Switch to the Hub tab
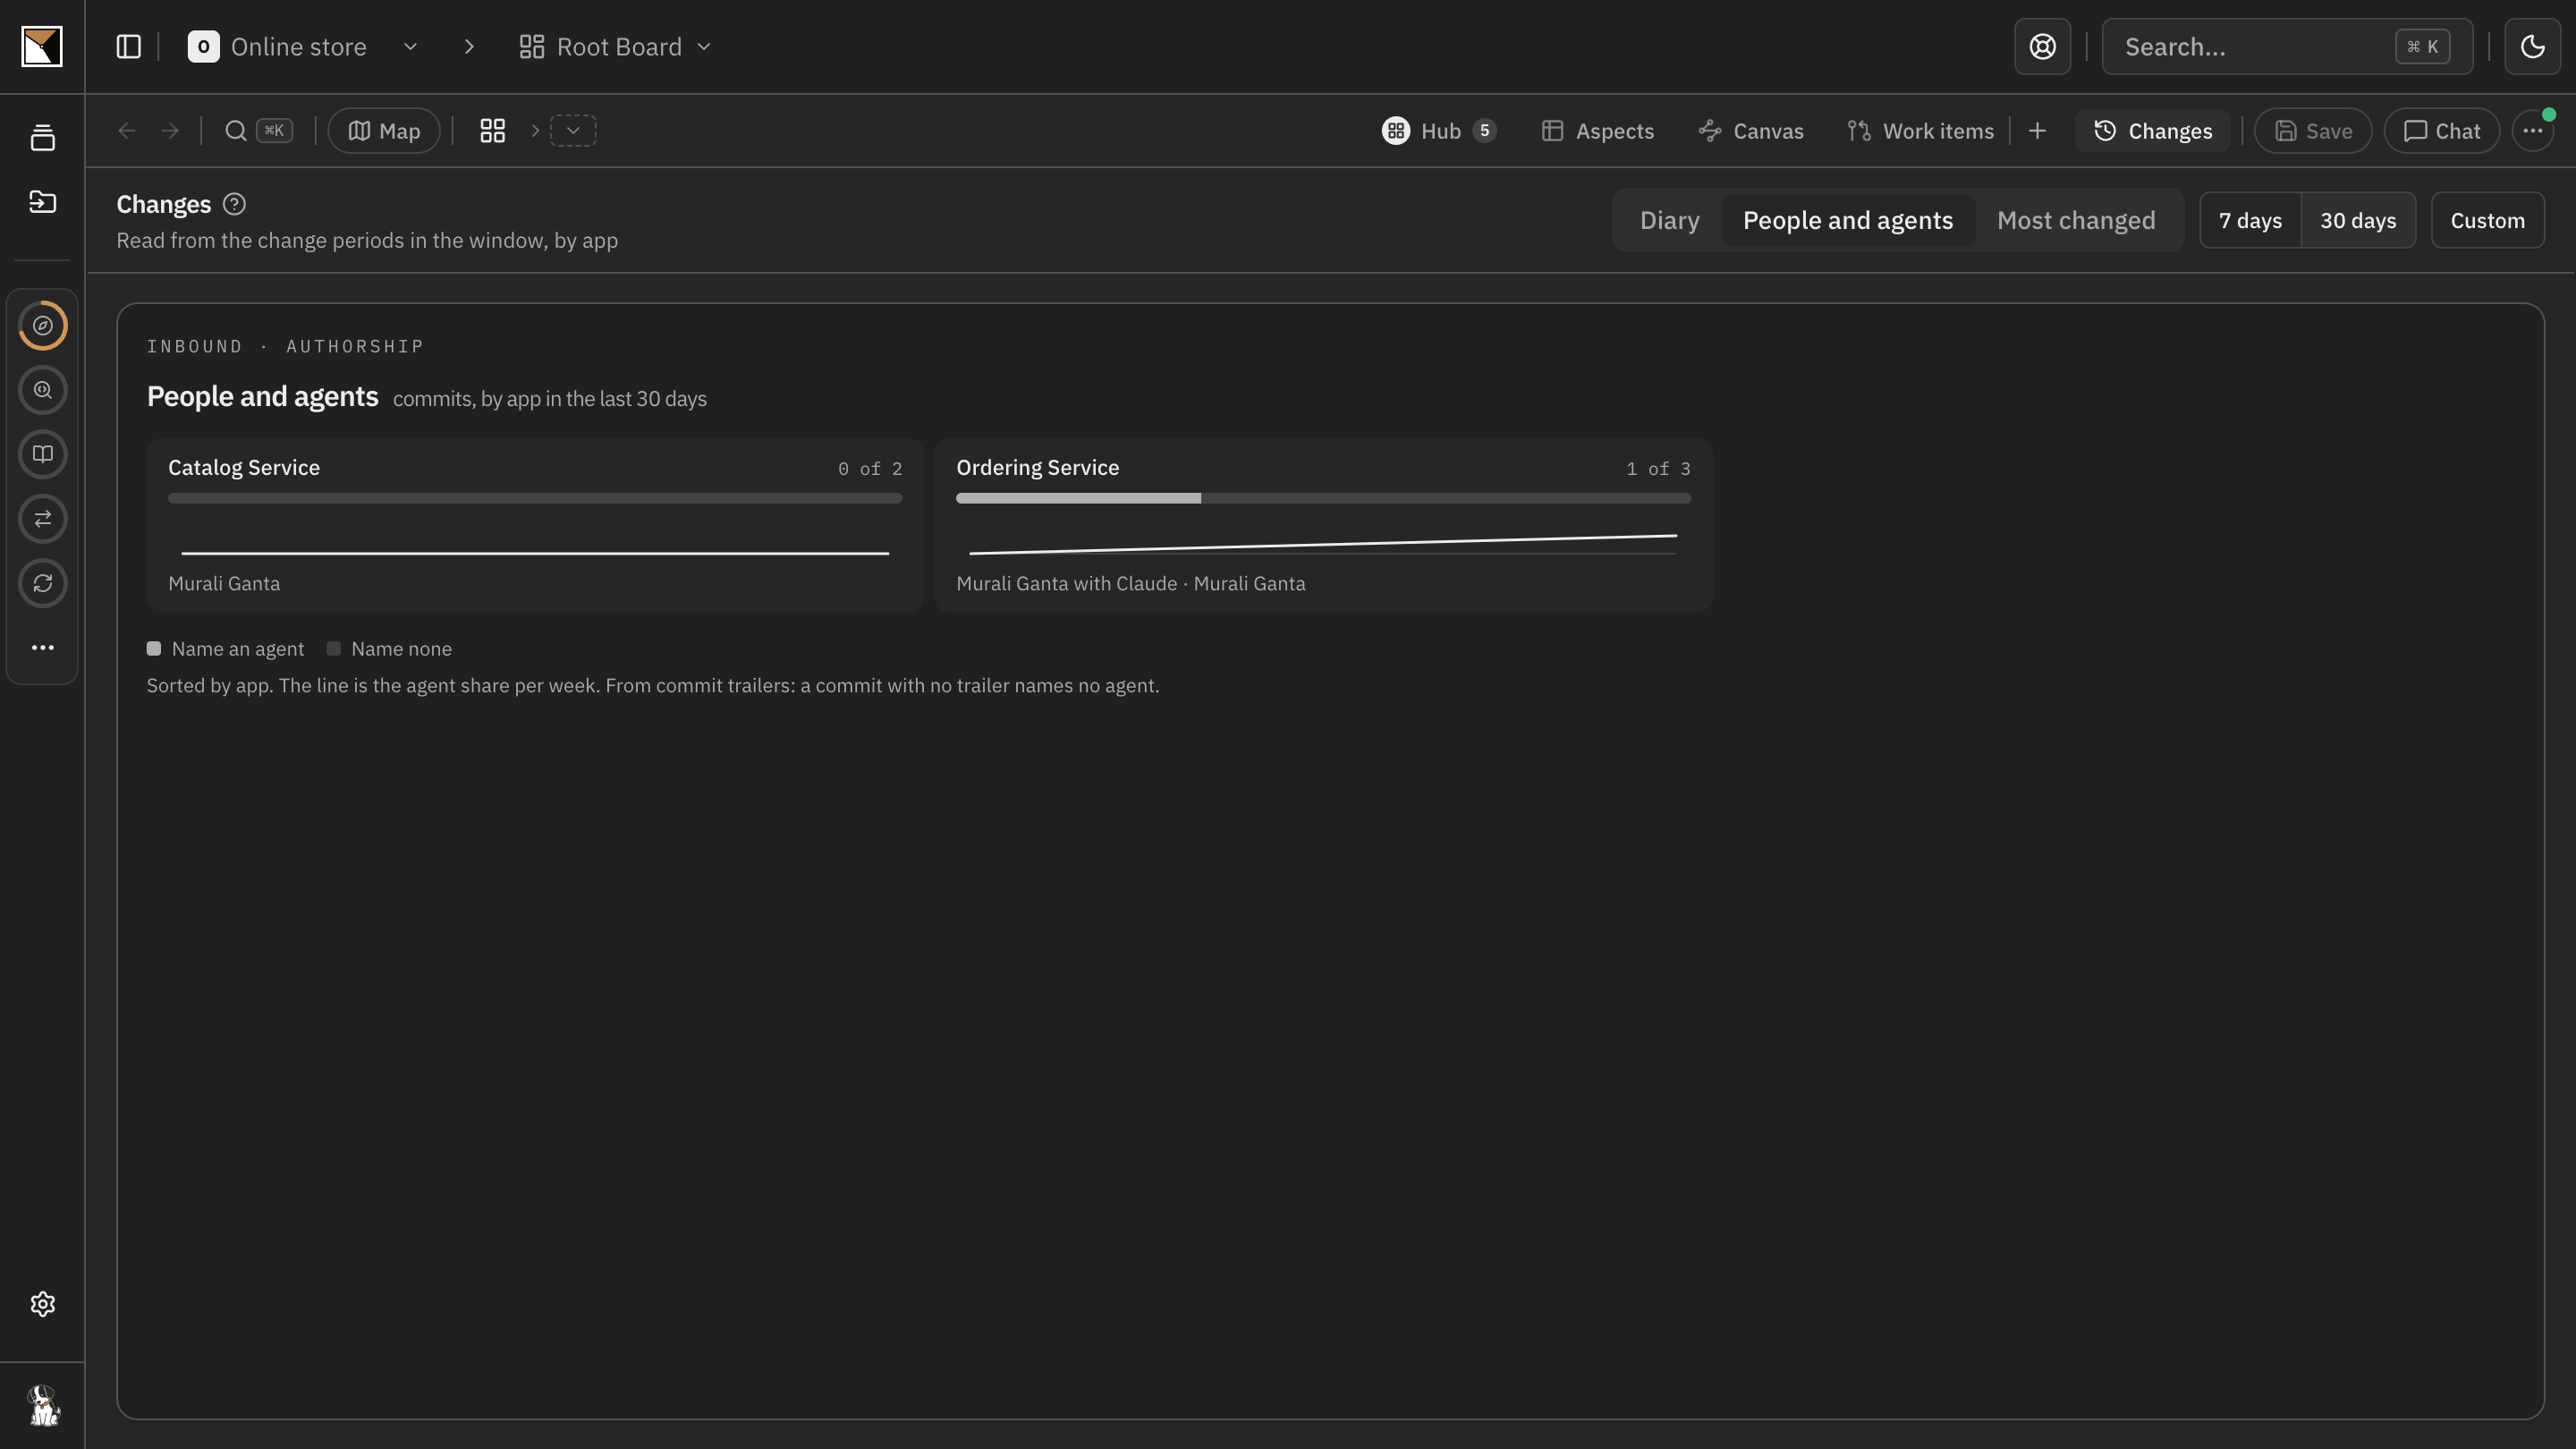The image size is (2576, 1449). pyautogui.click(x=1438, y=131)
